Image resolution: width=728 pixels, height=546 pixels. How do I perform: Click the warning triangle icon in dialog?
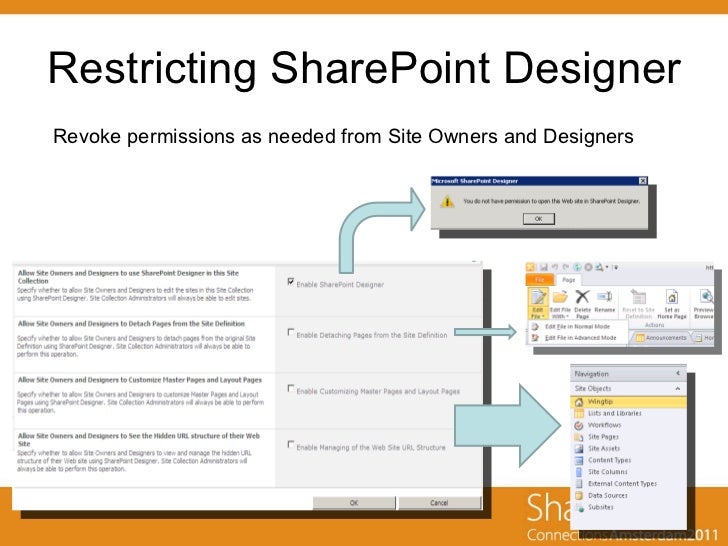[447, 202]
